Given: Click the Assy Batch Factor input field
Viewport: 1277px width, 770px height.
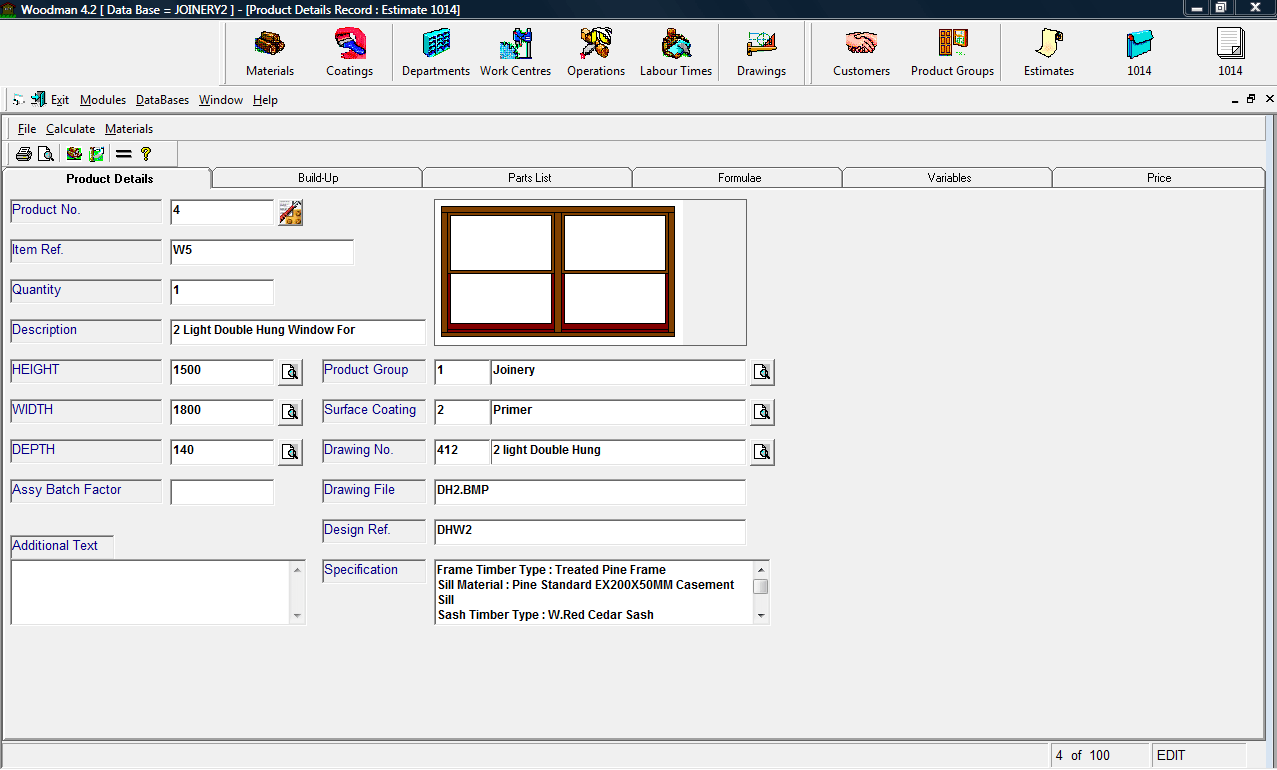Looking at the screenshot, I should coord(222,492).
